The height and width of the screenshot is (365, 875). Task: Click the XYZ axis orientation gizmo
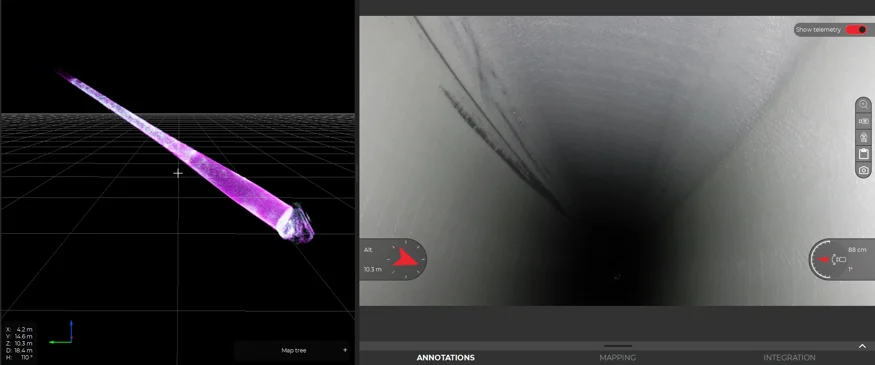click(60, 333)
